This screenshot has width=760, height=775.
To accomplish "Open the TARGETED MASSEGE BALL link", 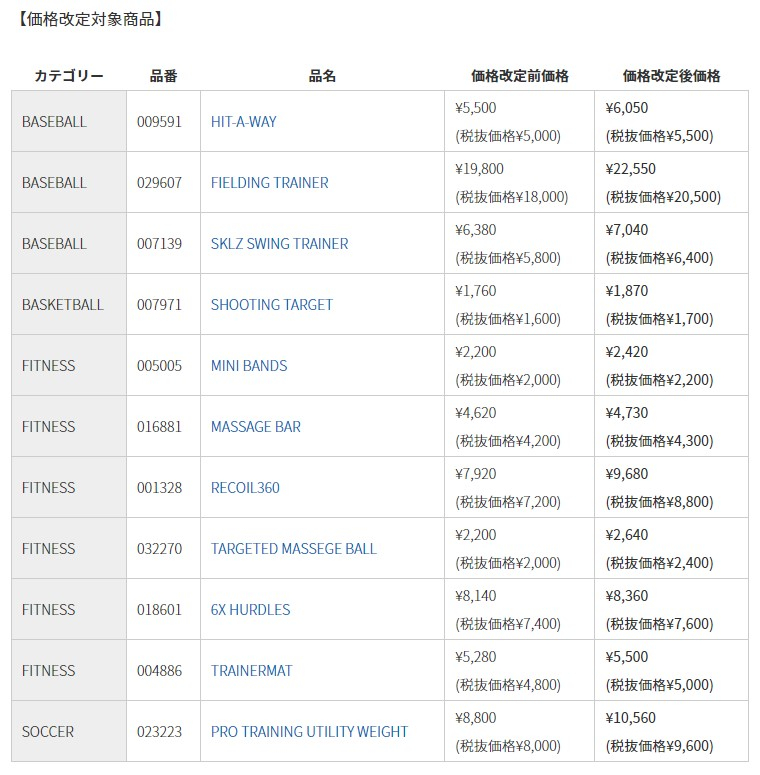I will click(294, 549).
